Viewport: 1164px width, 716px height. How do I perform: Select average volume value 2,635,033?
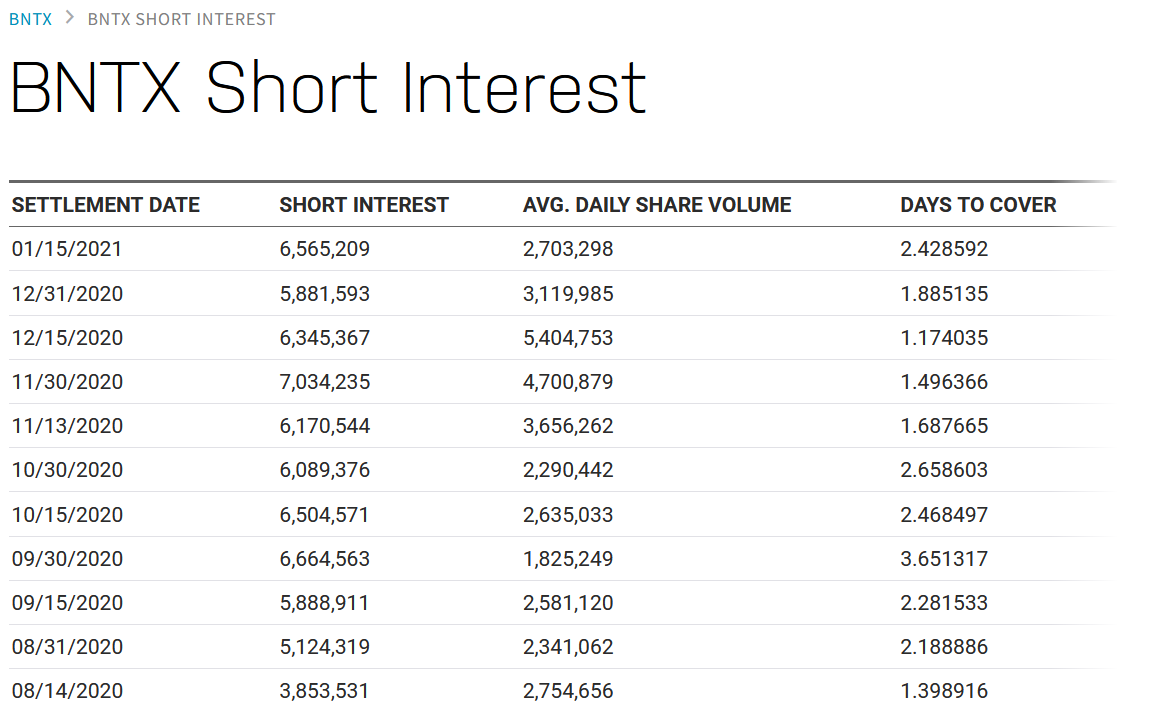point(568,515)
